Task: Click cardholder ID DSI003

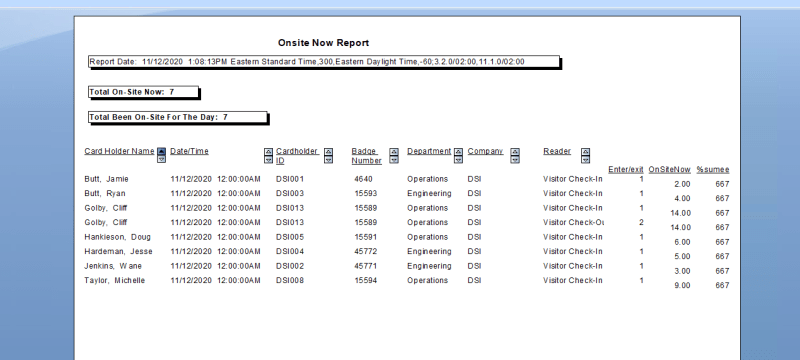Action: 290,194
